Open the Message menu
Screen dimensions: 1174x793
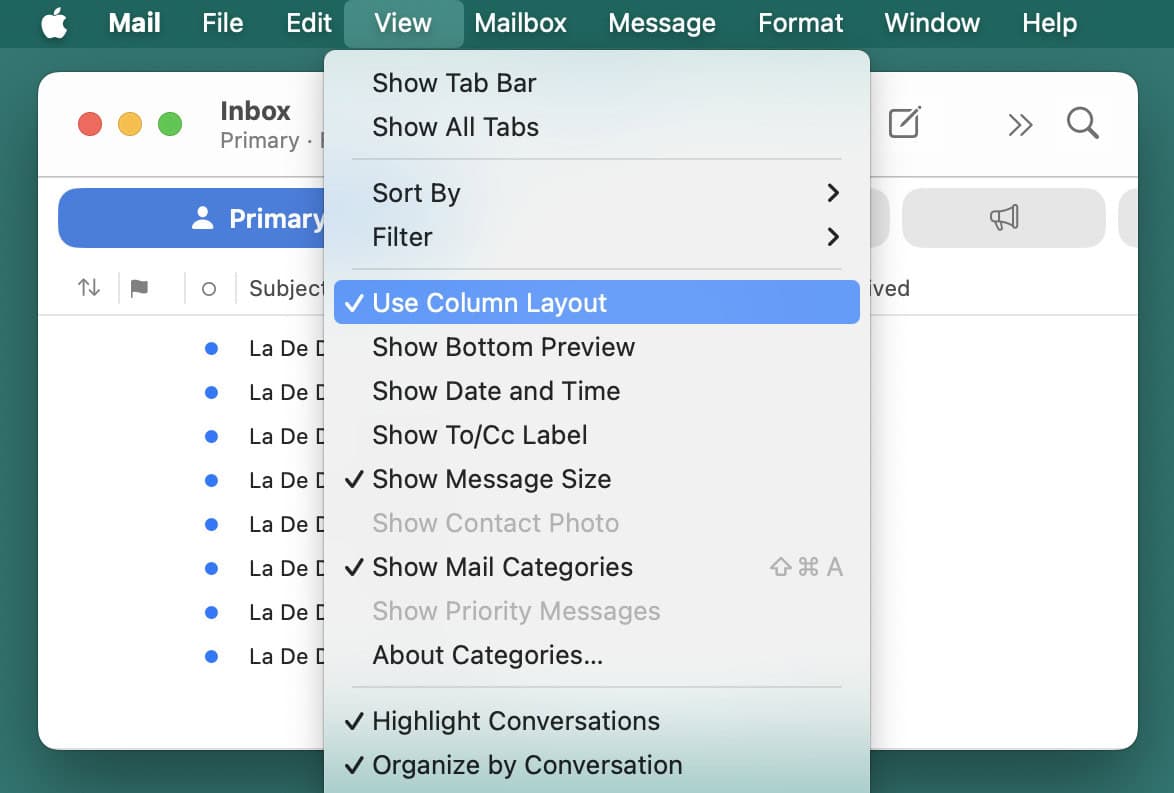(x=662, y=23)
